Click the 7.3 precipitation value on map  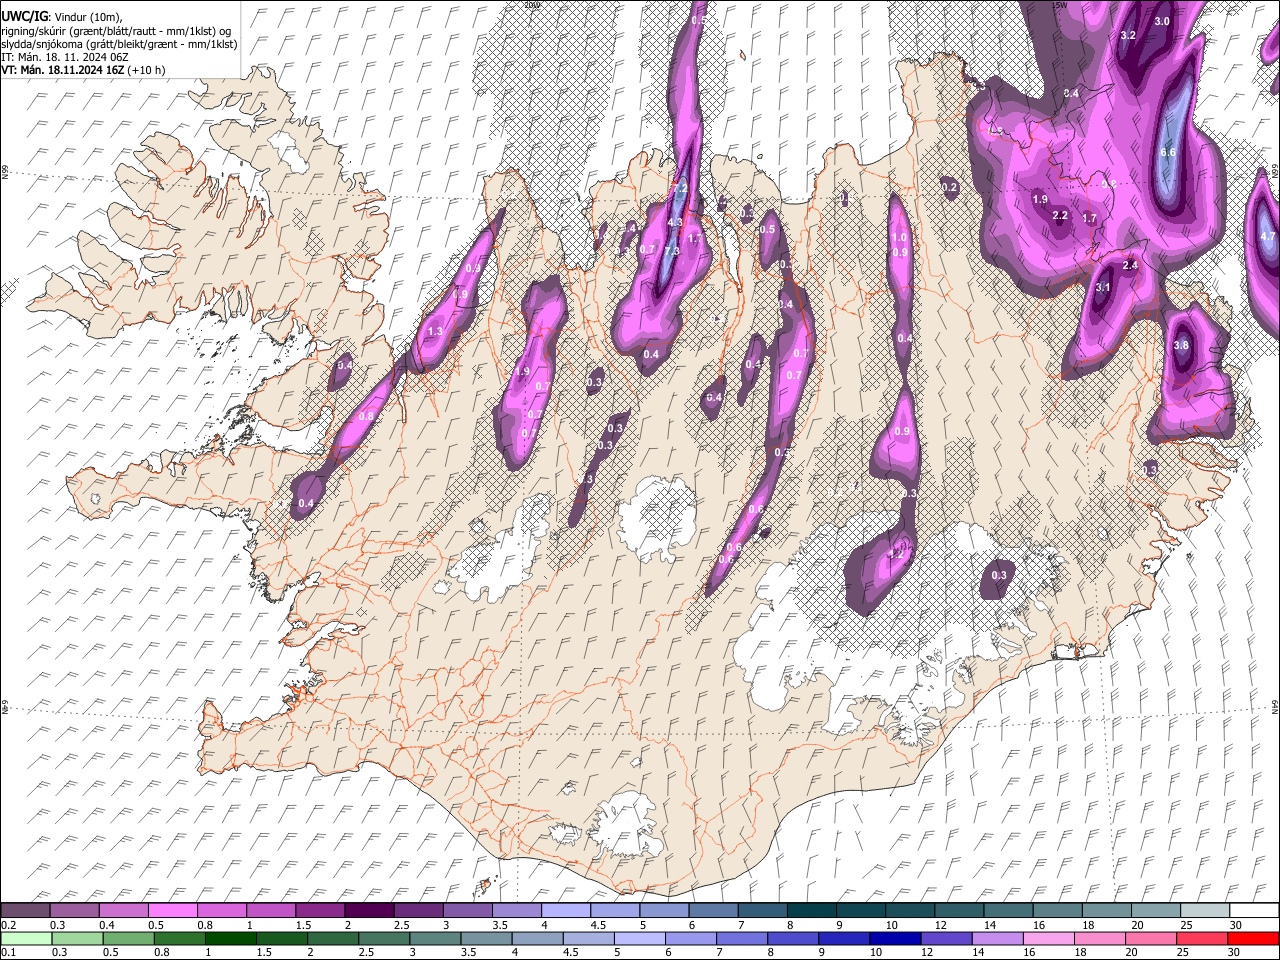click(x=671, y=251)
